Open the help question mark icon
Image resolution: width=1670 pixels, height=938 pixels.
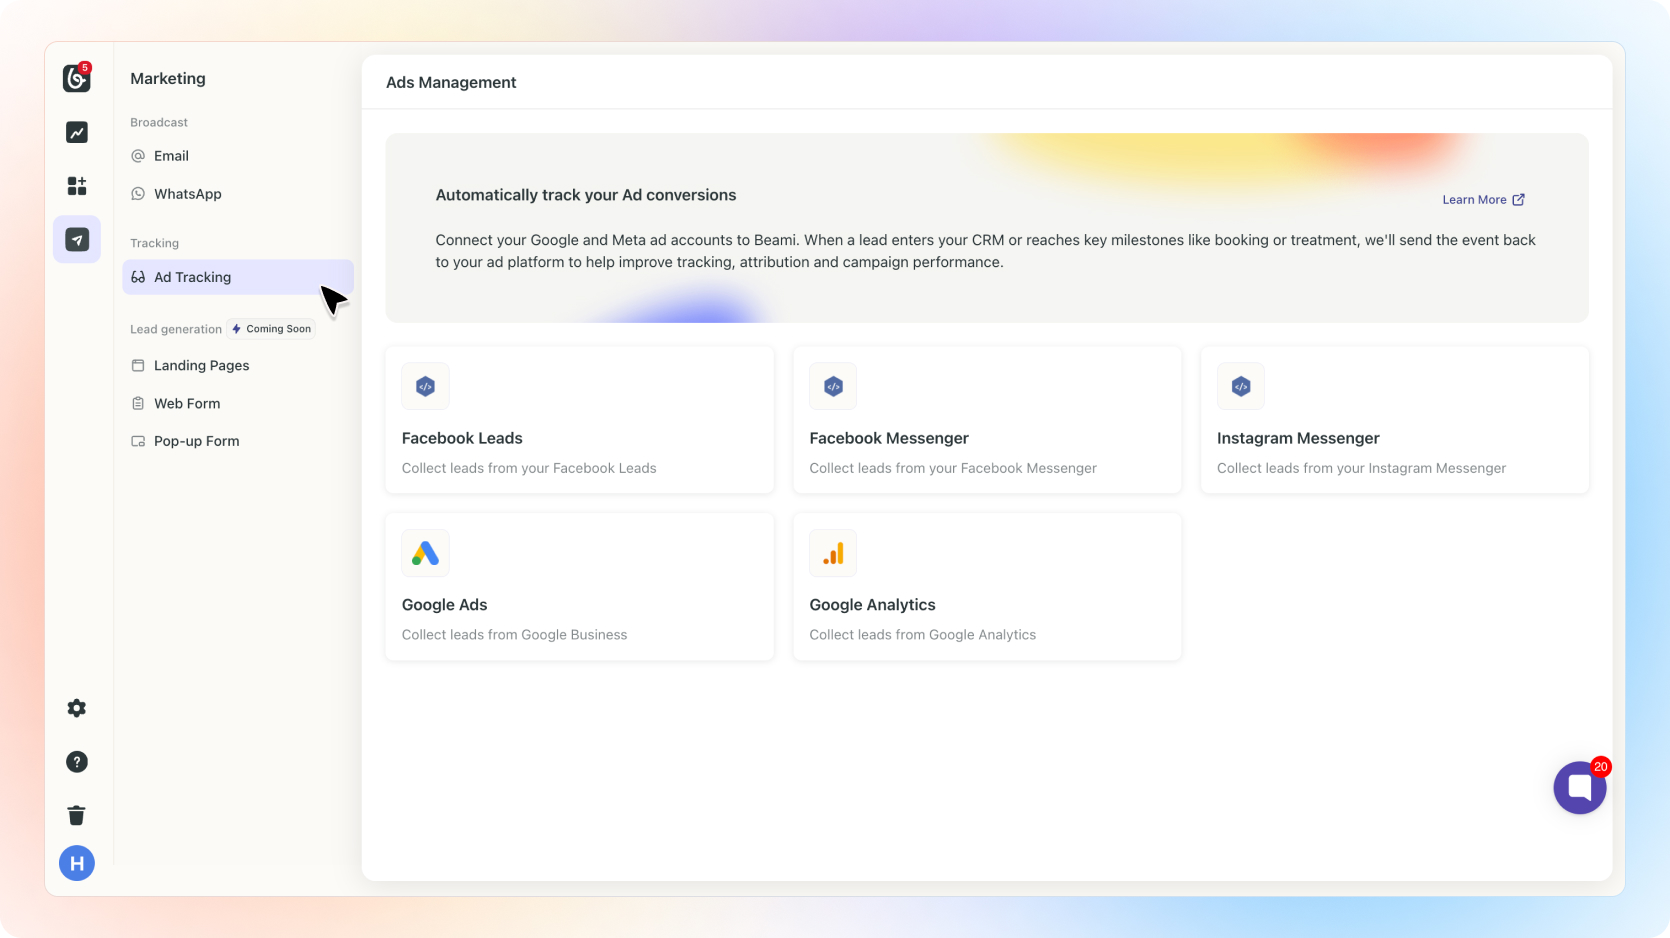tap(77, 762)
